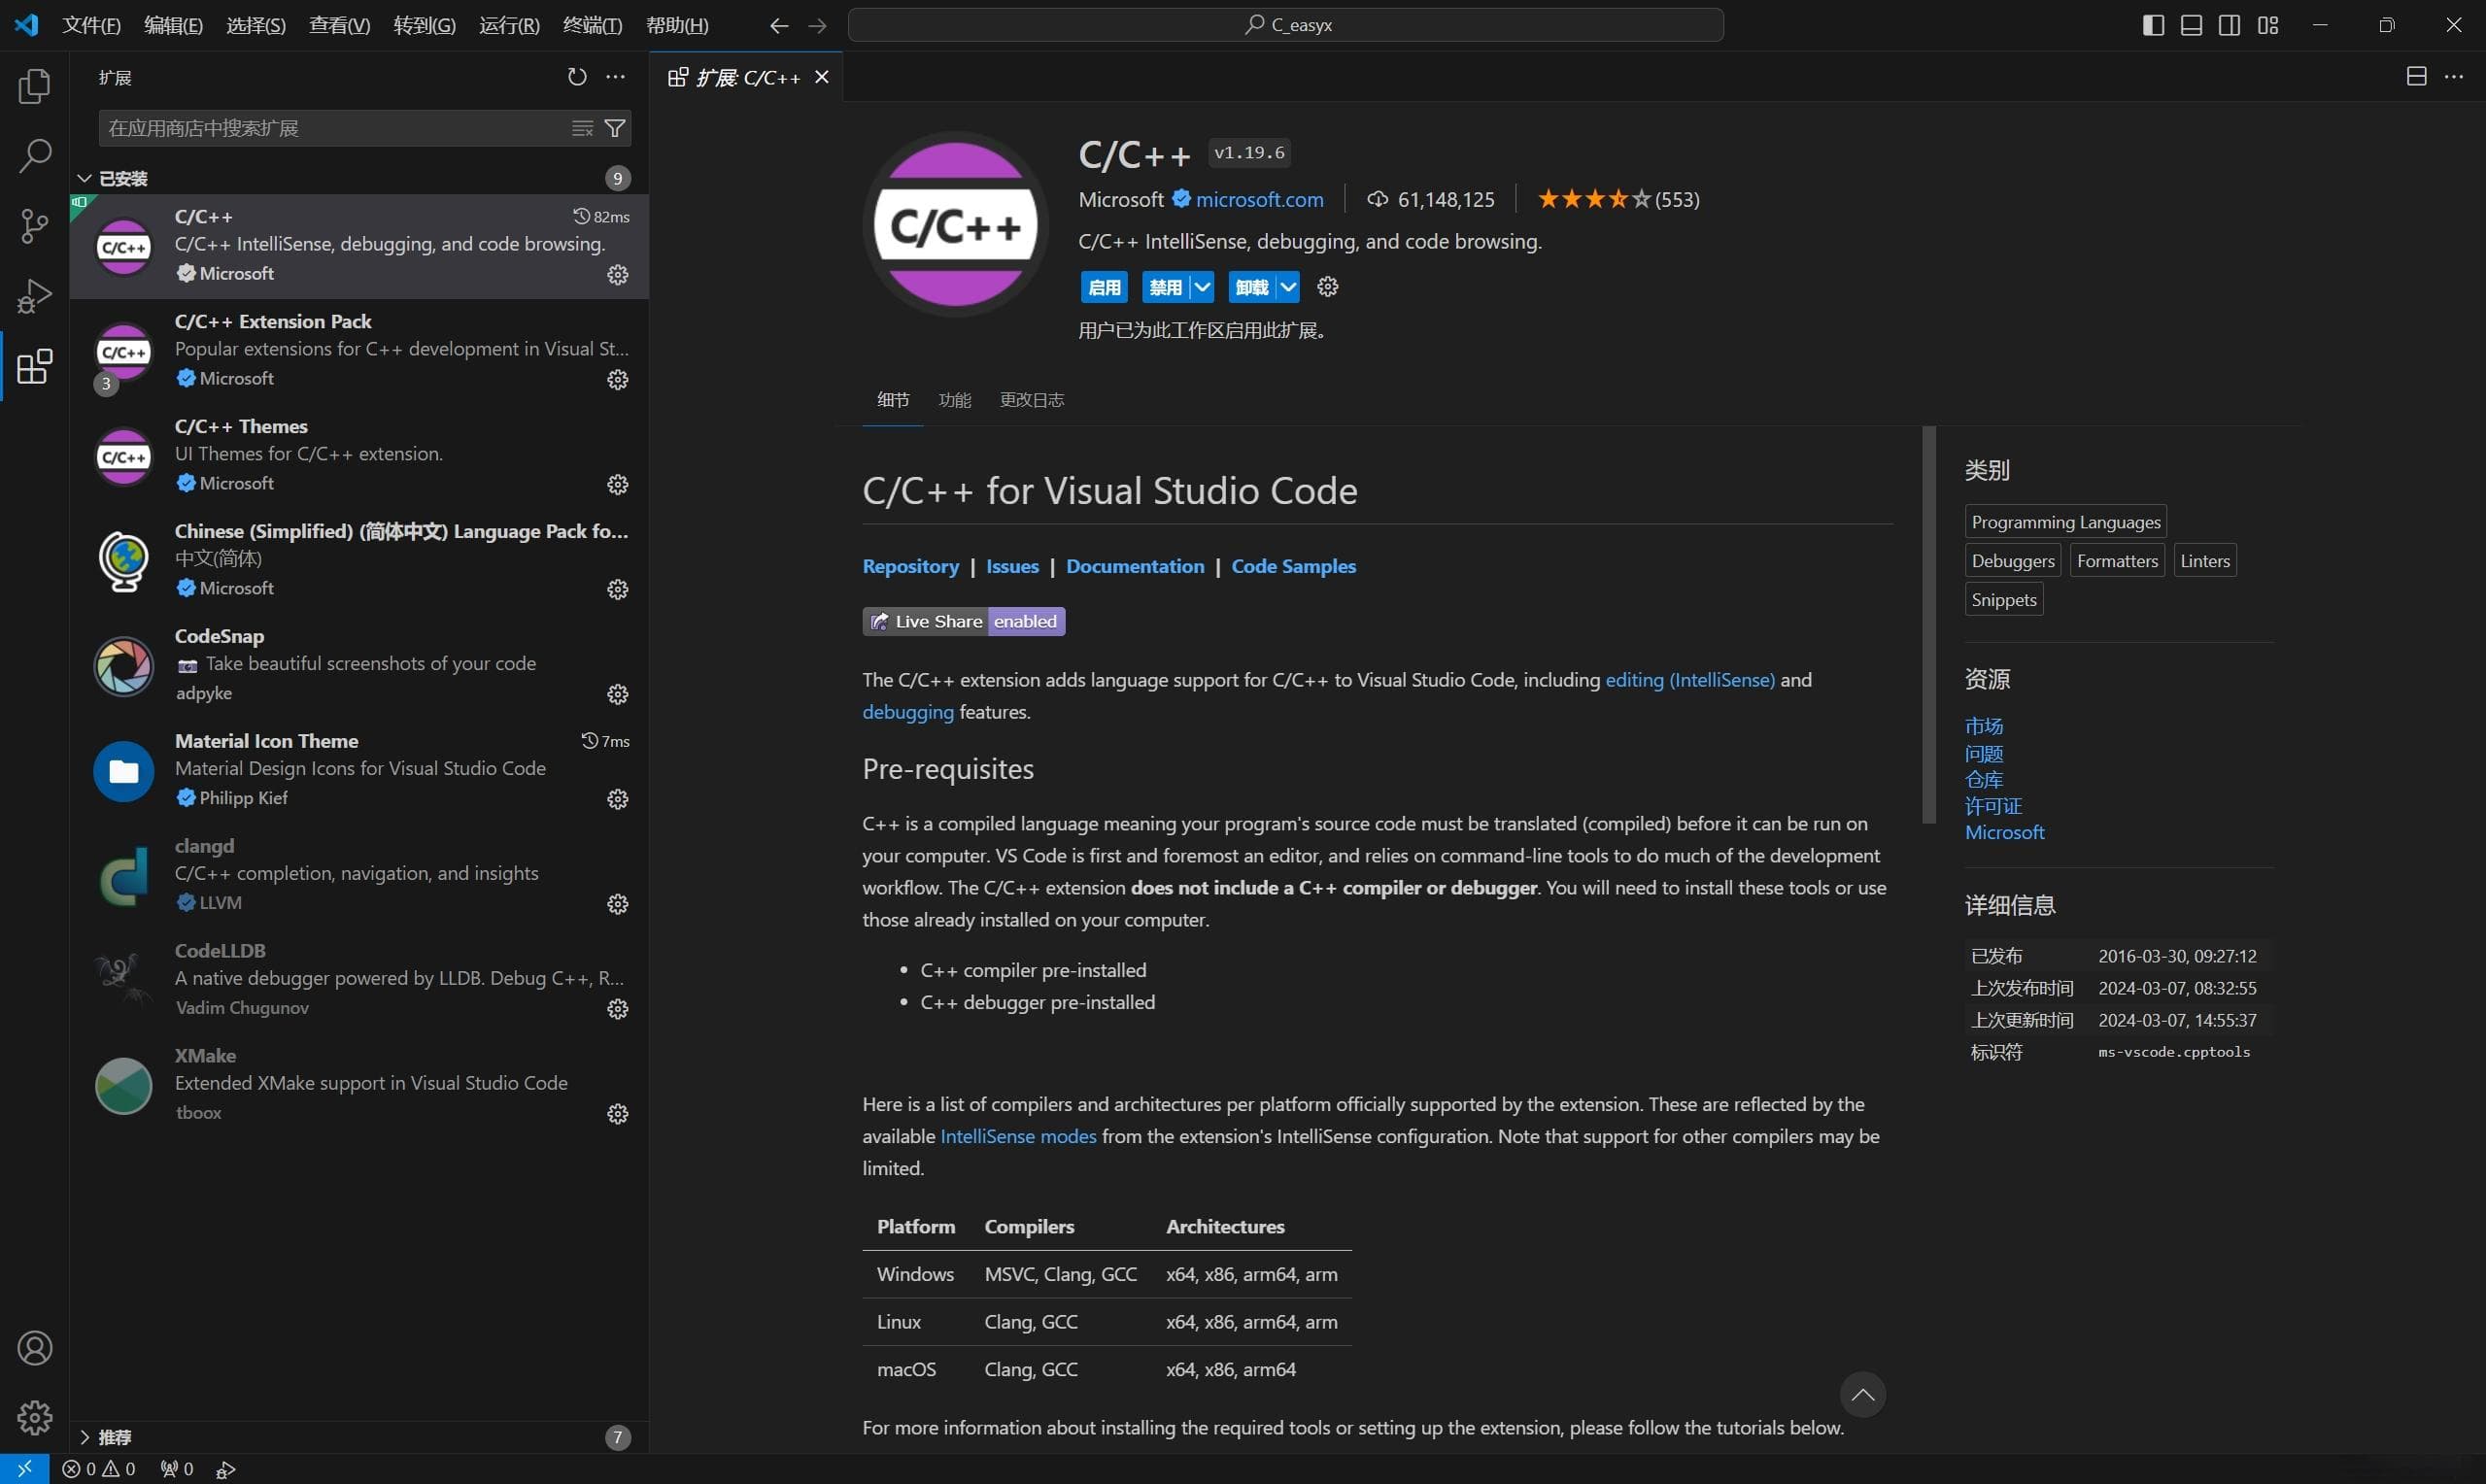The width and height of the screenshot is (2486, 1484).
Task: Click the 卸载 button
Action: (1252, 287)
